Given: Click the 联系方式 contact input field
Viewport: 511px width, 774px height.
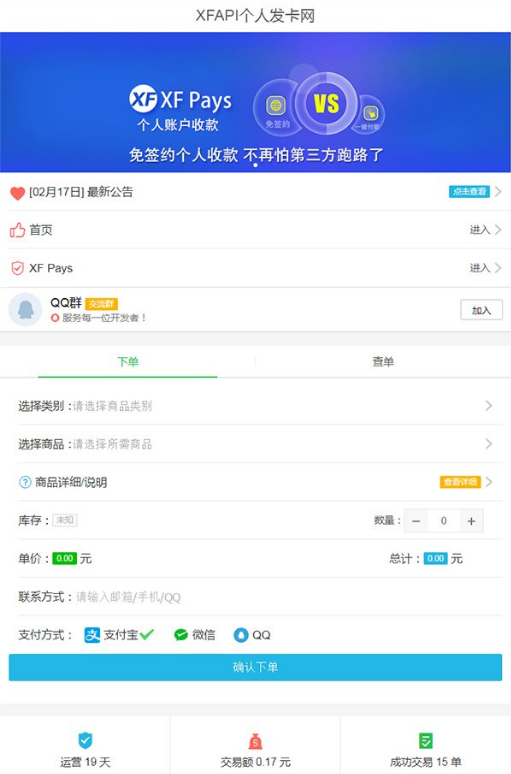Looking at the screenshot, I should pyautogui.click(x=288, y=597).
